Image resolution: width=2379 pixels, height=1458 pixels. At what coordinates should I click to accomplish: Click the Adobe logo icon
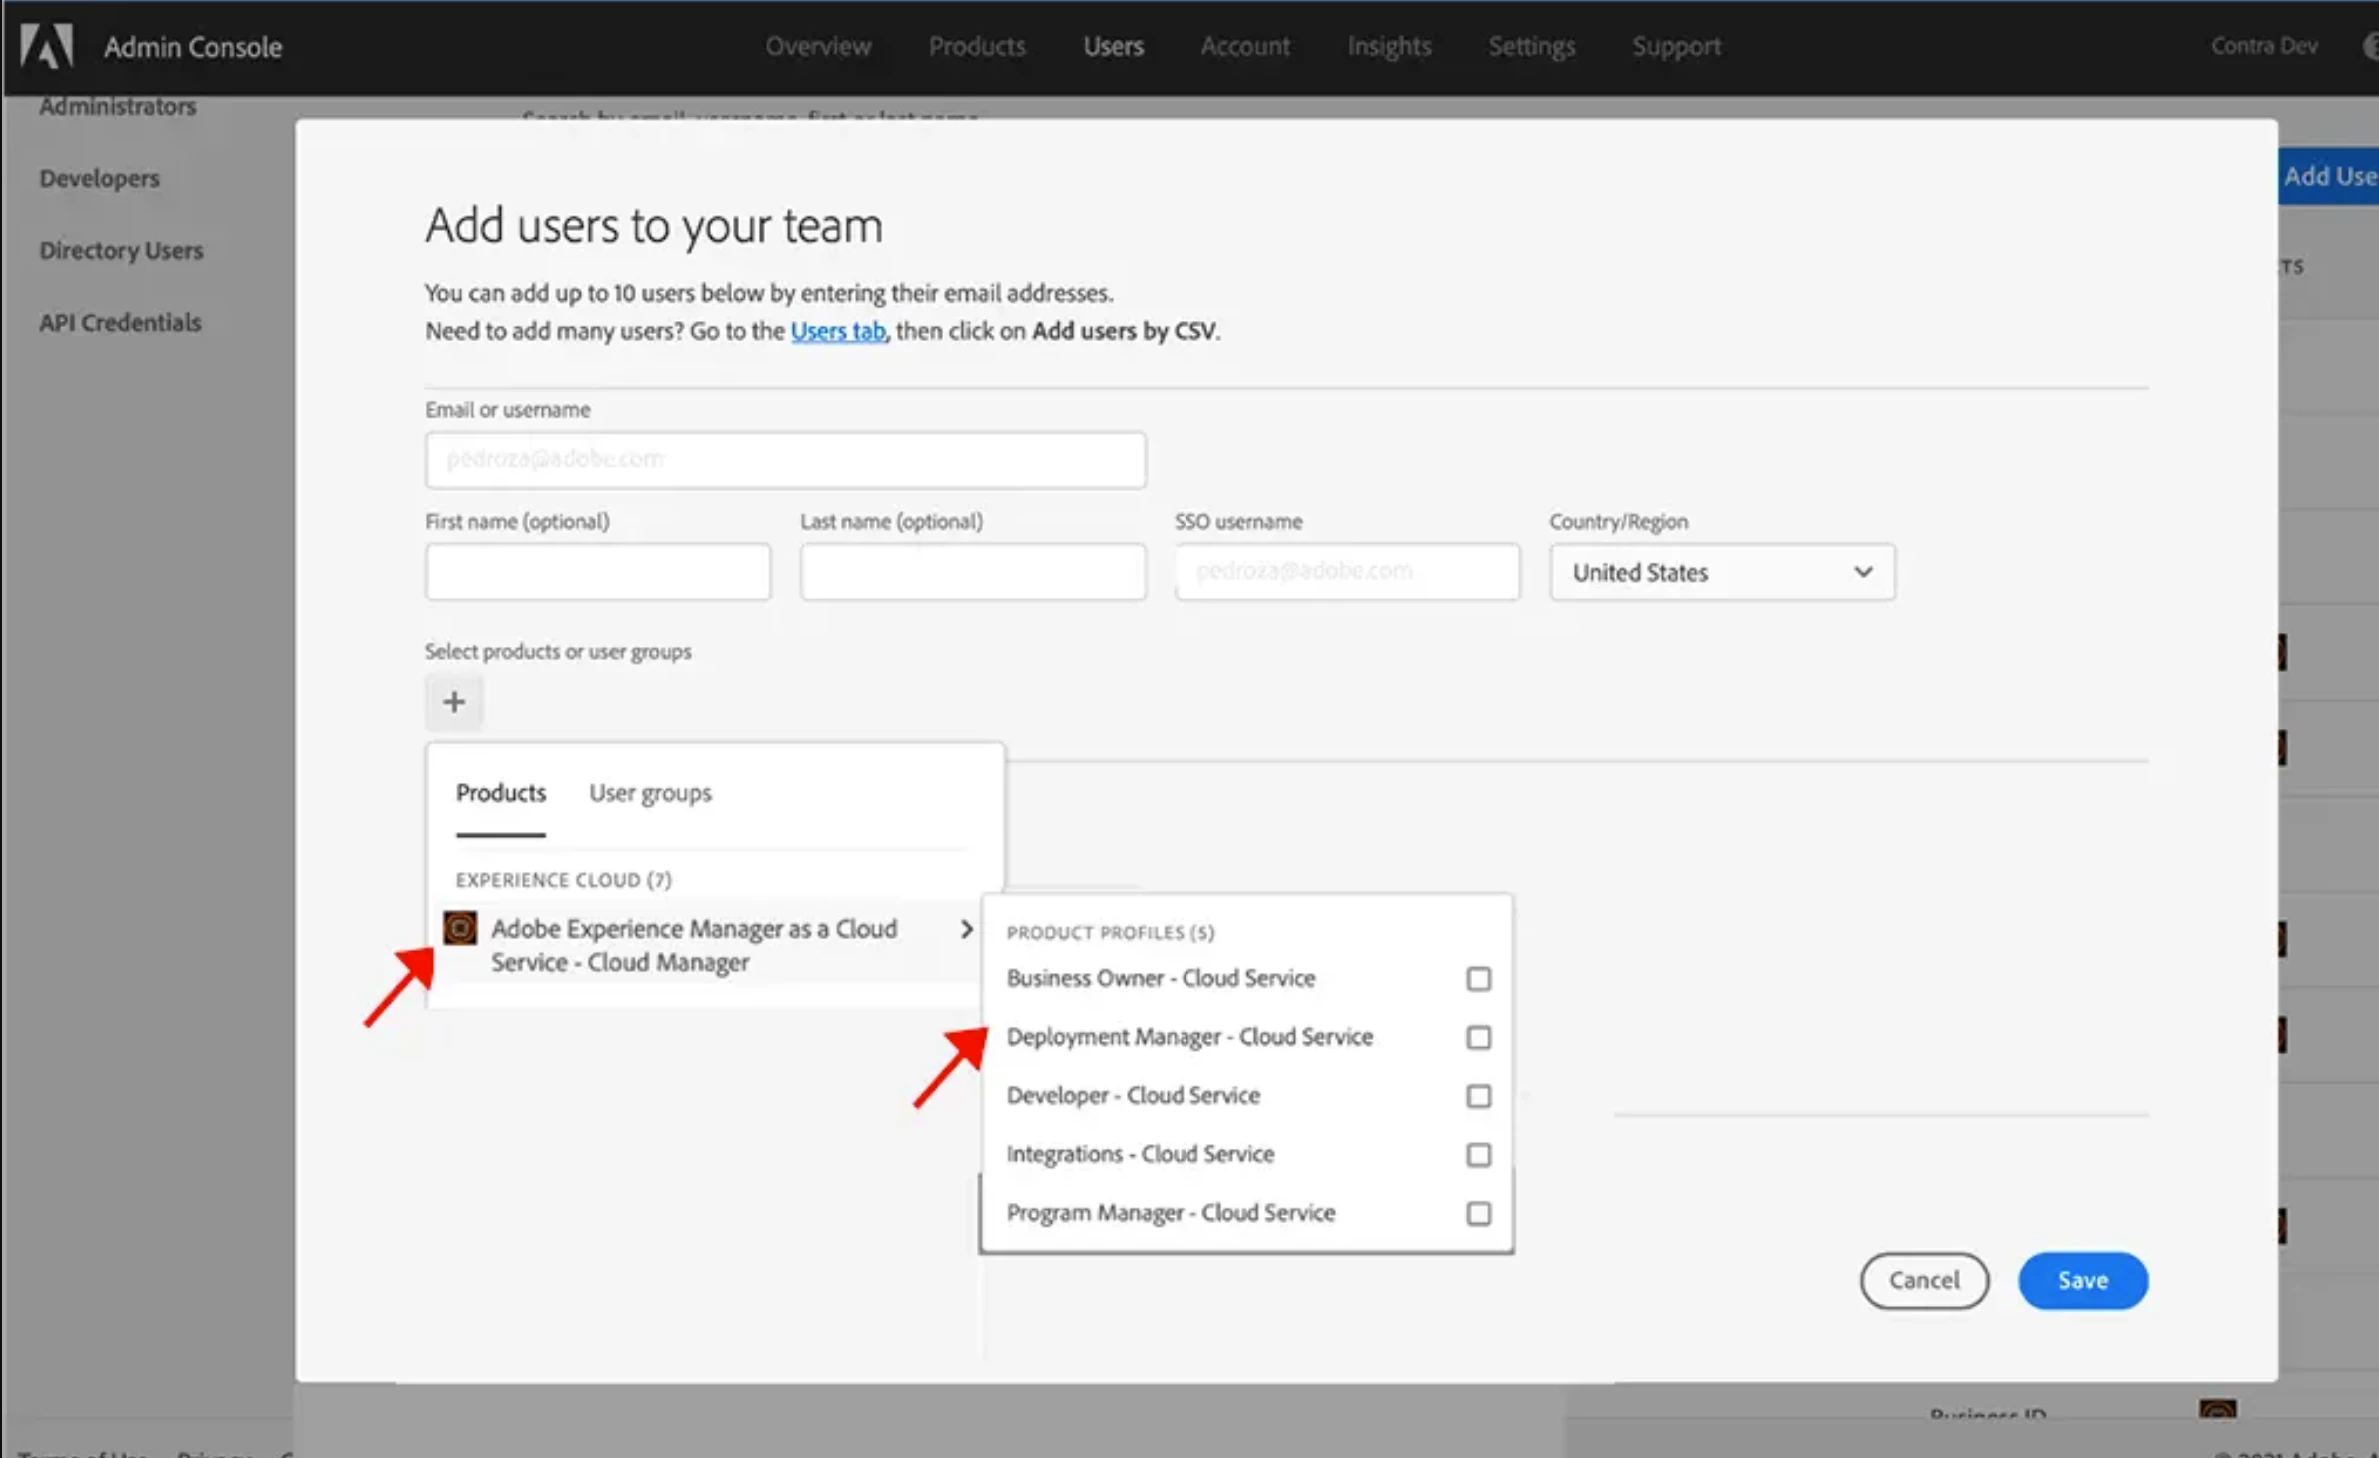[x=47, y=46]
